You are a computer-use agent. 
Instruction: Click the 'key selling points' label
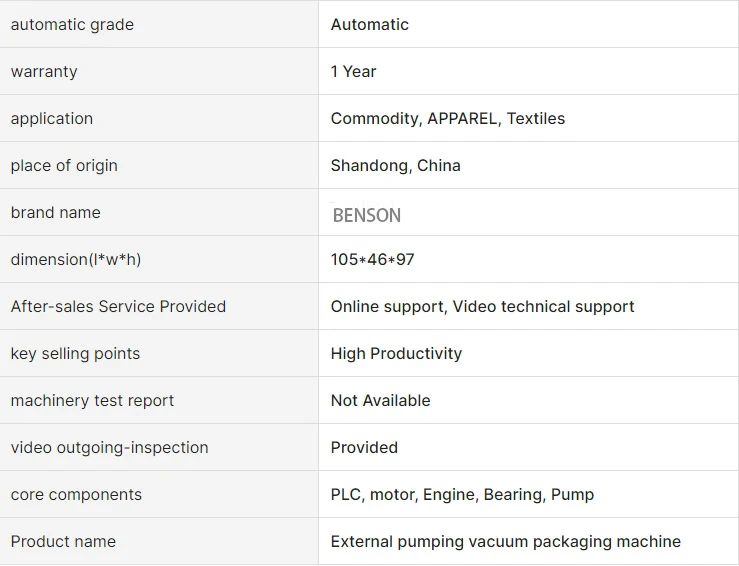pos(75,354)
